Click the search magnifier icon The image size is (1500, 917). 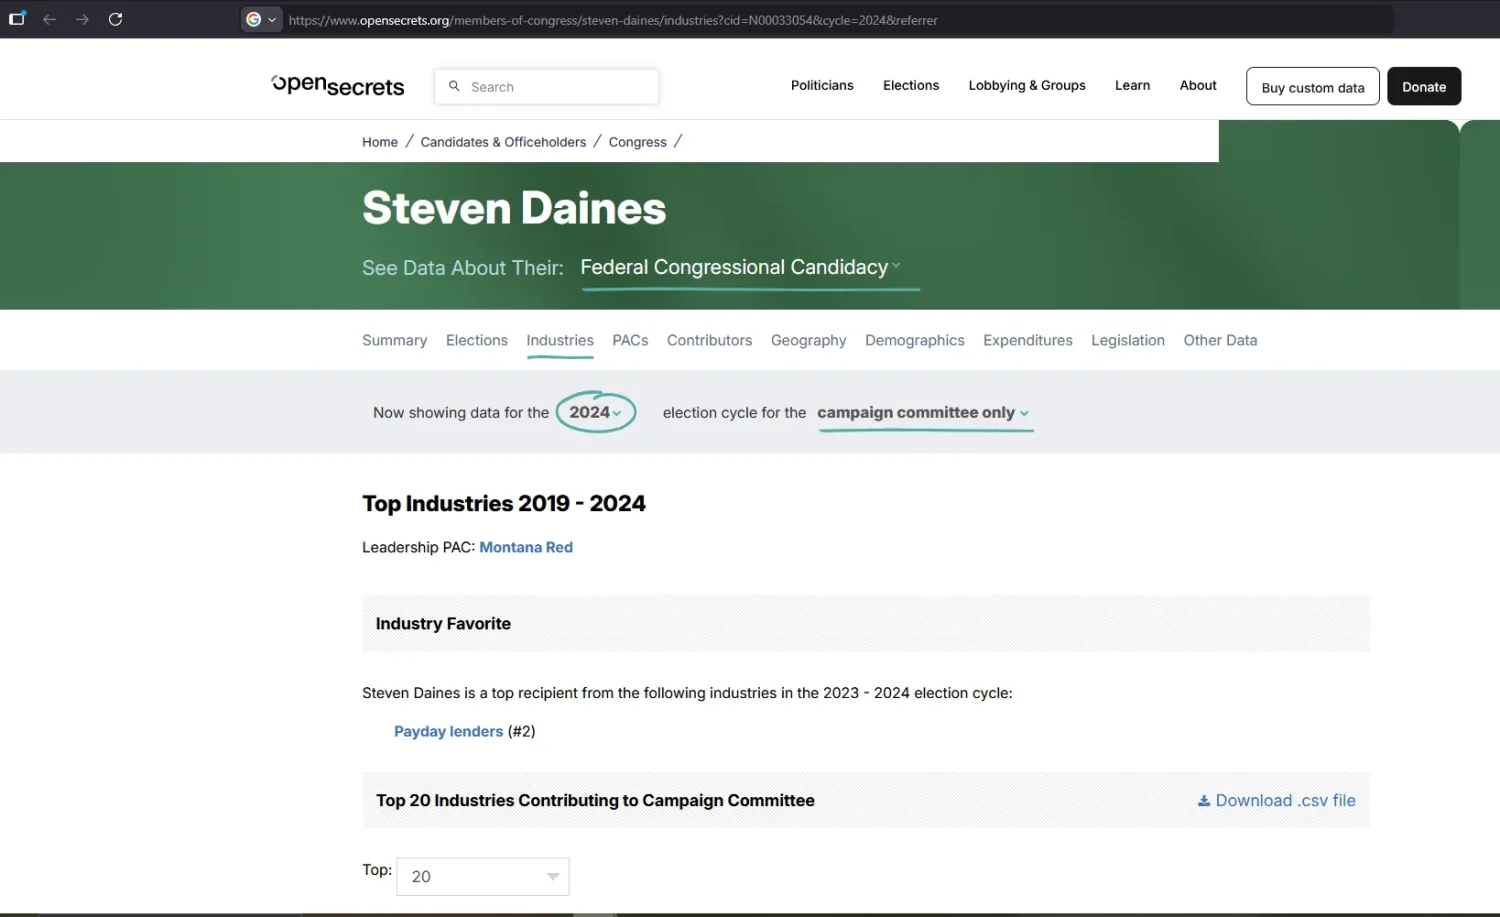454,86
